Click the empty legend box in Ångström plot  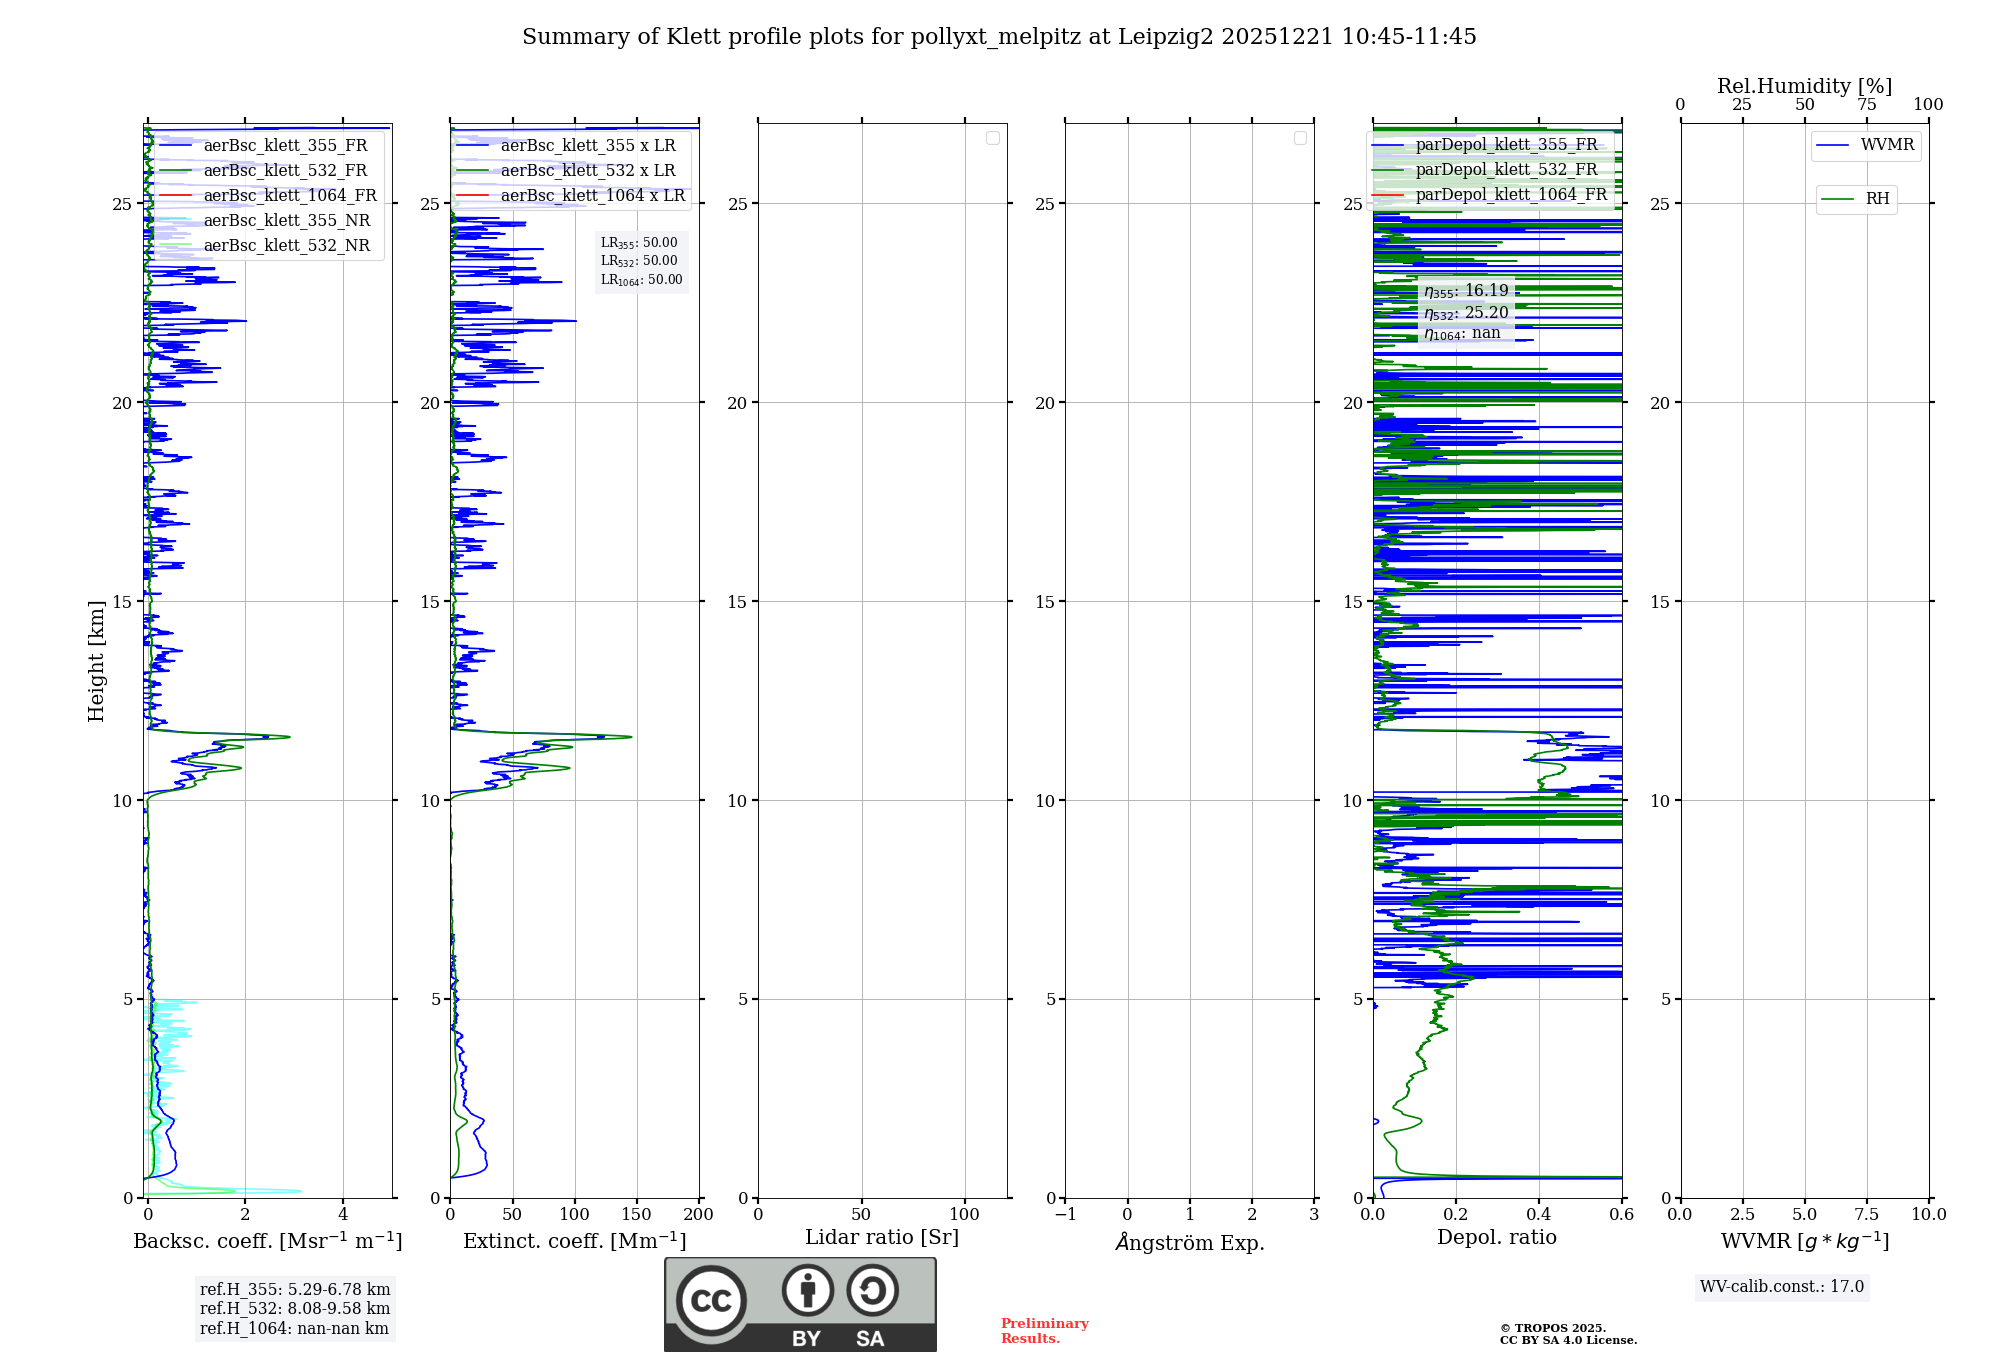coord(1300,138)
